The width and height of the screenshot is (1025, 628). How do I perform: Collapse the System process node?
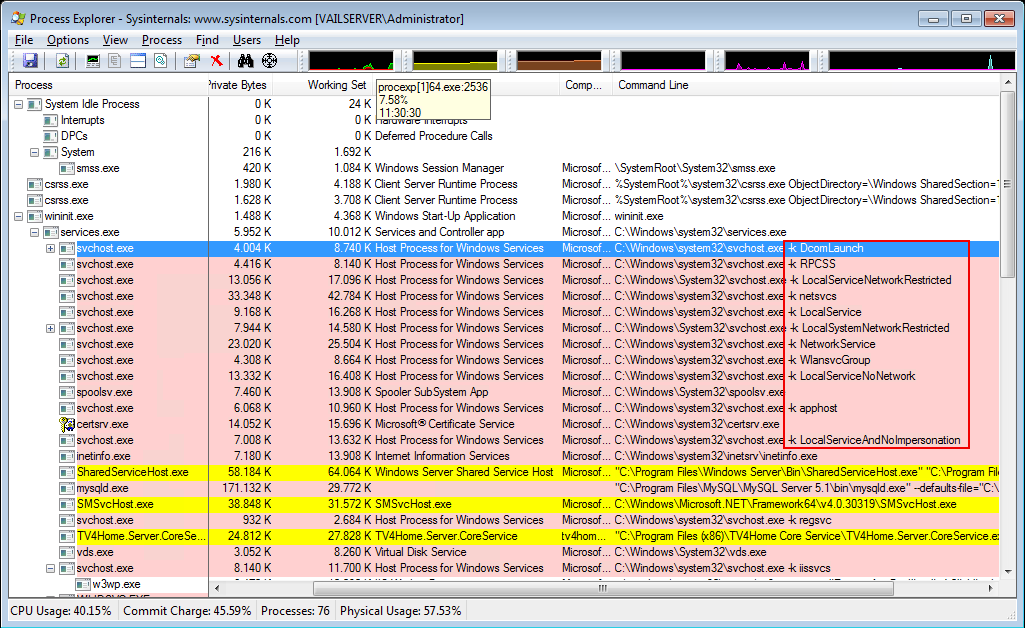tap(35, 152)
